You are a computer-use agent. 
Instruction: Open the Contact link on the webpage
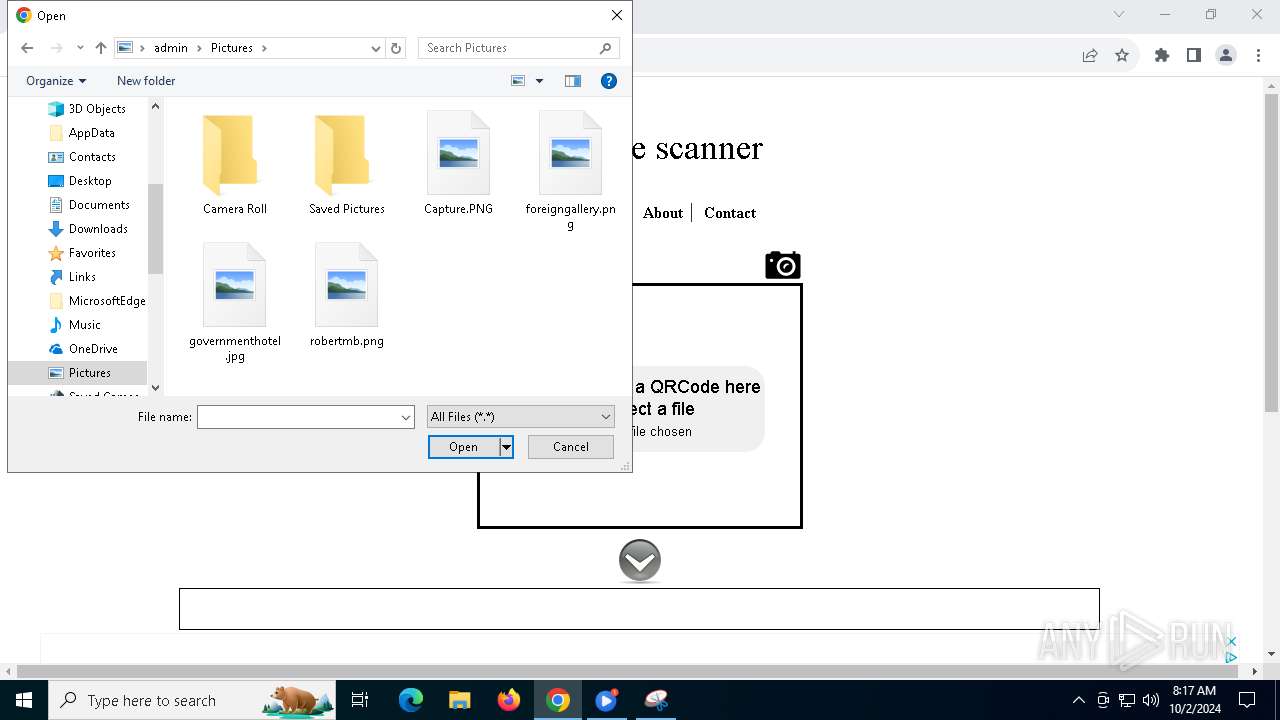pyautogui.click(x=730, y=213)
